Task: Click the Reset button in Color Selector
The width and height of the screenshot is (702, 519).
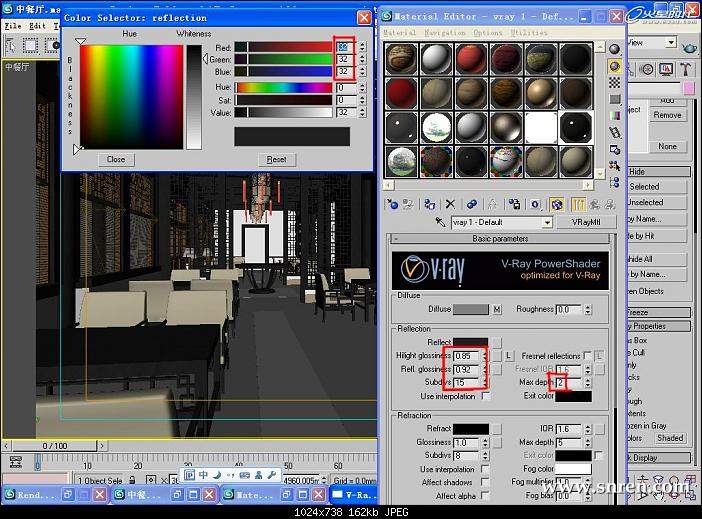Action: pos(276,160)
